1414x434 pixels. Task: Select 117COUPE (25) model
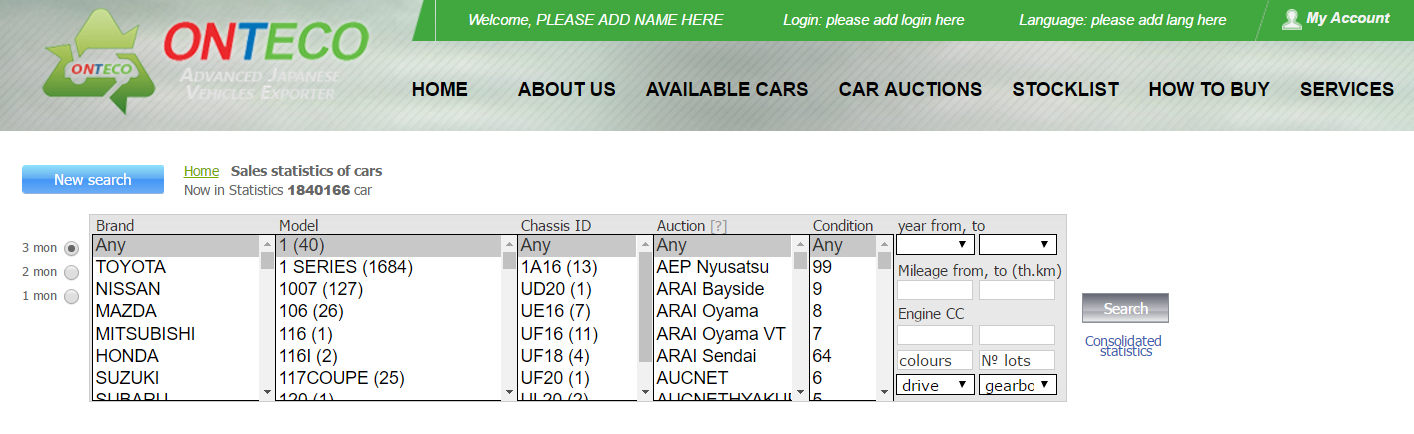(x=389, y=377)
